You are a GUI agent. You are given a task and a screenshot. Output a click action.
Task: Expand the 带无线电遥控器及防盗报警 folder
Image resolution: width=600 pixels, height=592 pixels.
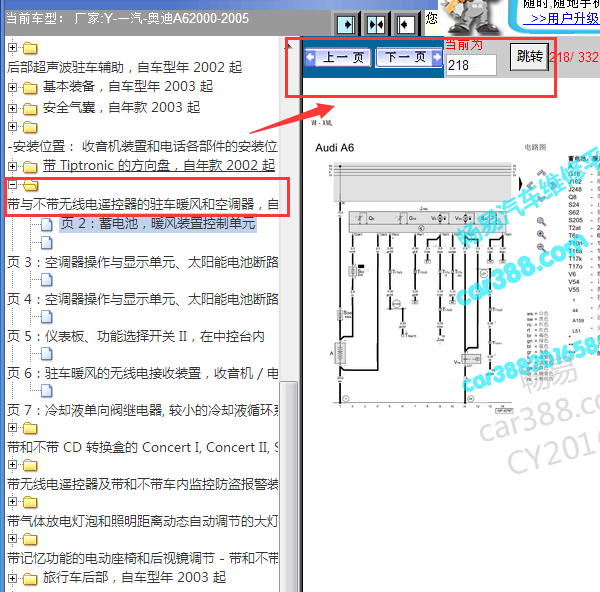coord(12,465)
